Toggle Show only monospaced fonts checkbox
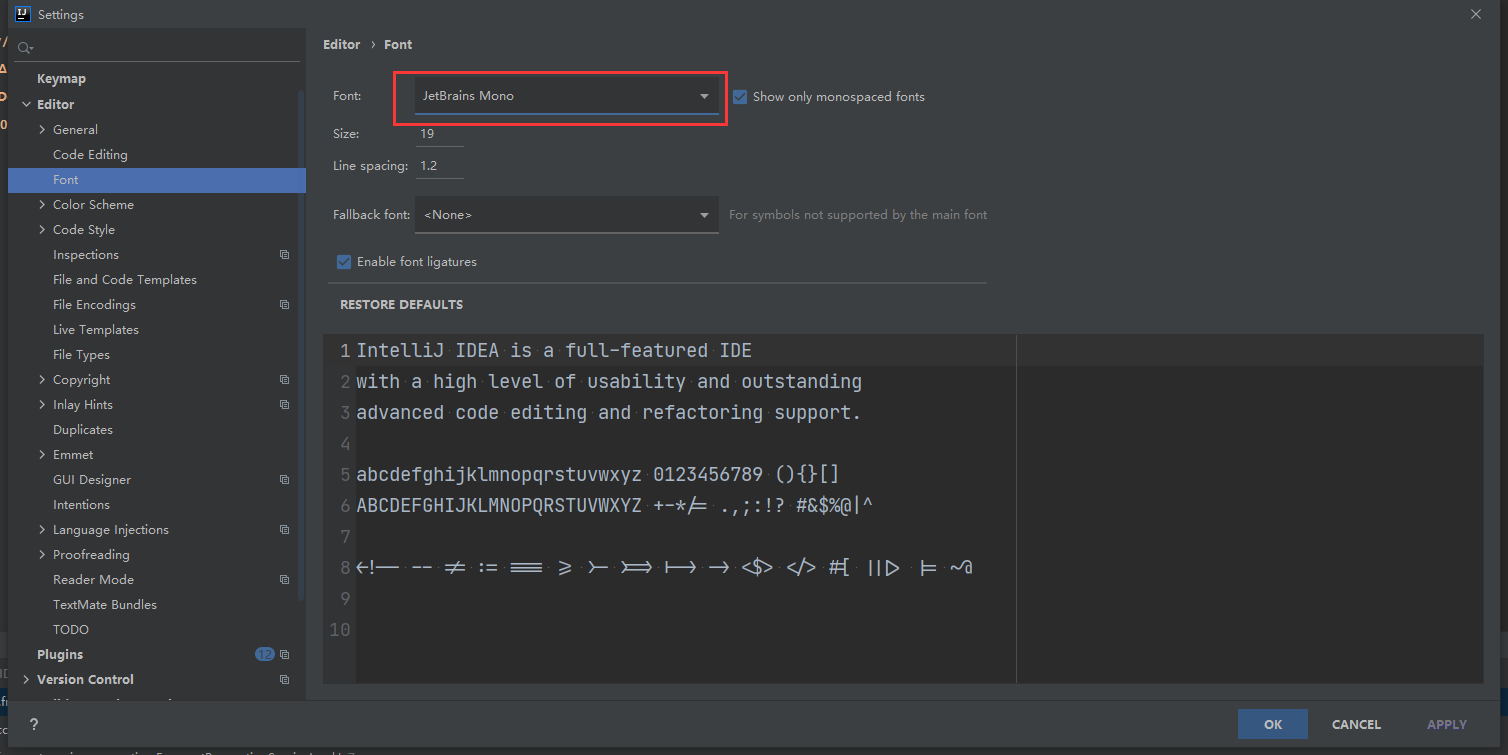The height and width of the screenshot is (755, 1508). pyautogui.click(x=740, y=97)
